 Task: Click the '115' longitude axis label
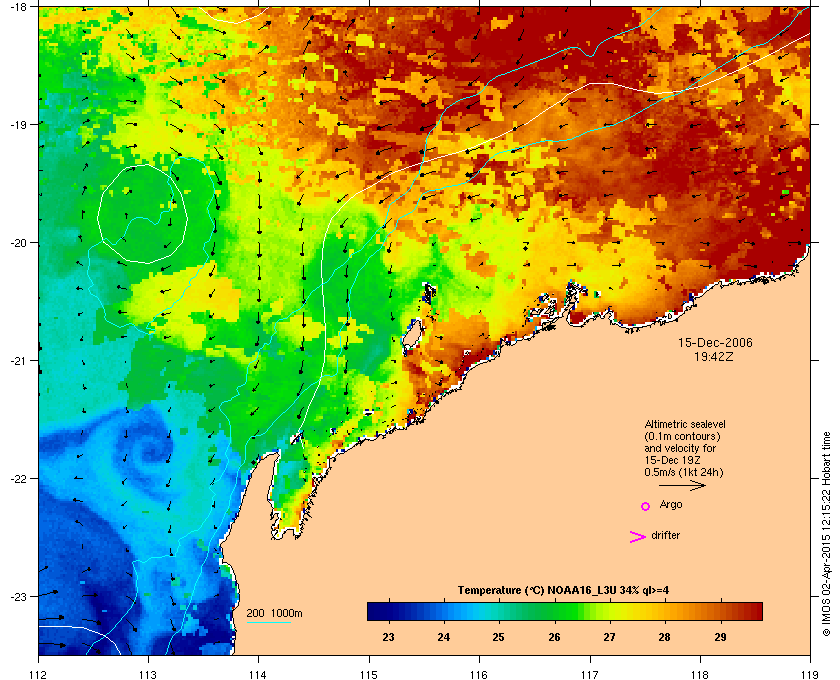369,674
